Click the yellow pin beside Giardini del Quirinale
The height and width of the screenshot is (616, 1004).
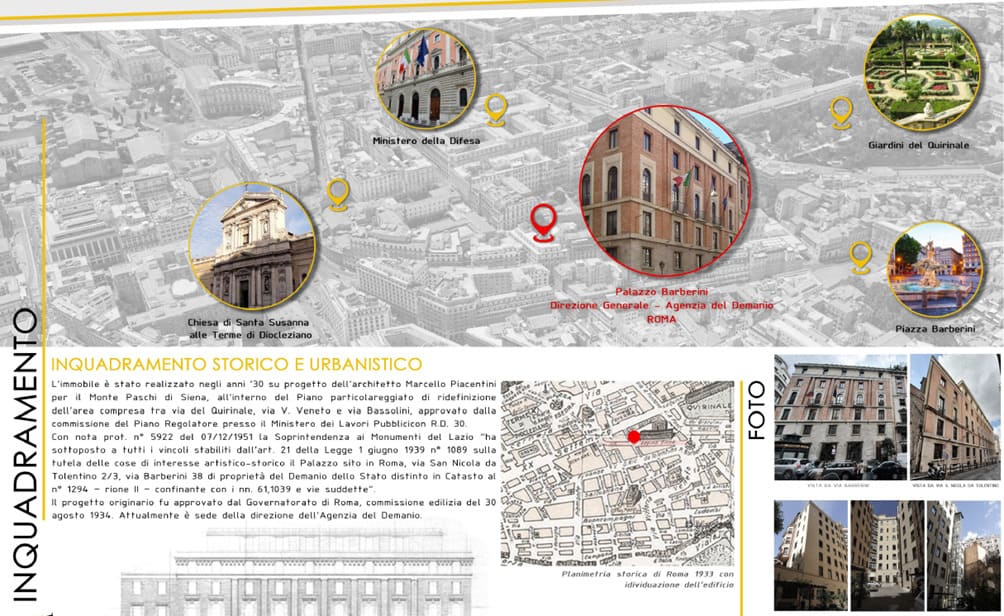click(x=841, y=113)
